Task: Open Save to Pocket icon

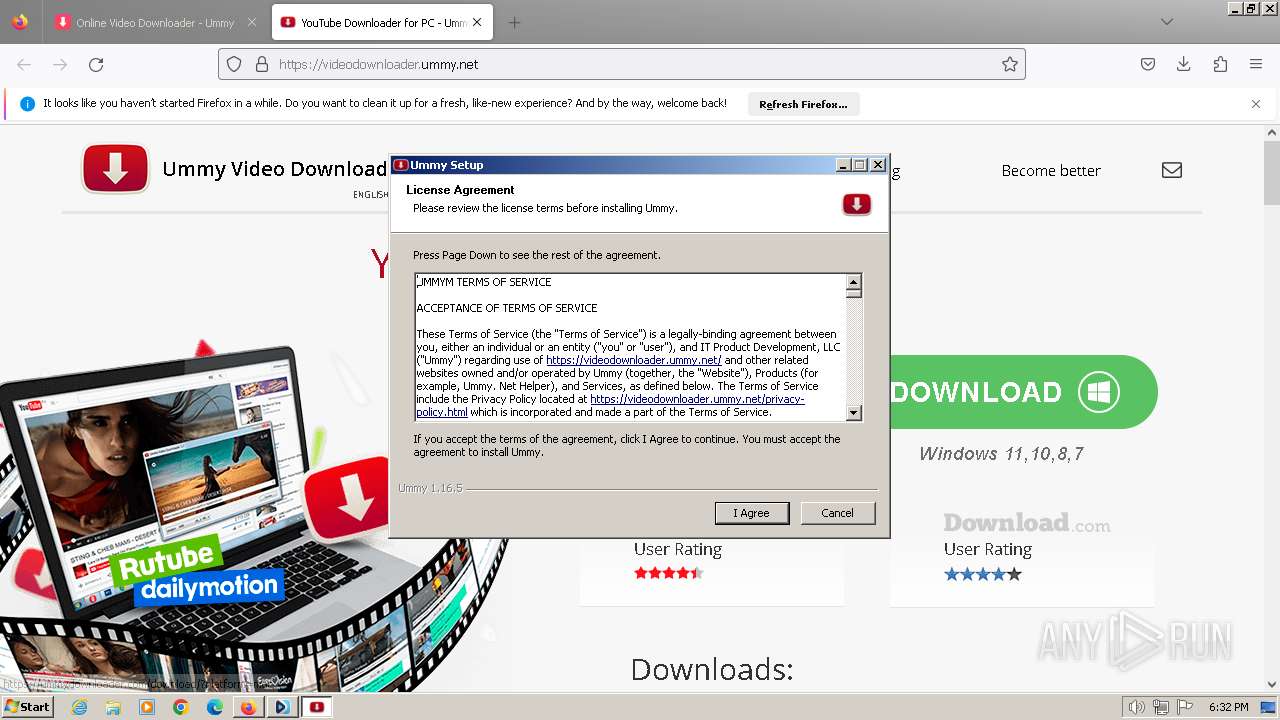Action: click(1148, 64)
